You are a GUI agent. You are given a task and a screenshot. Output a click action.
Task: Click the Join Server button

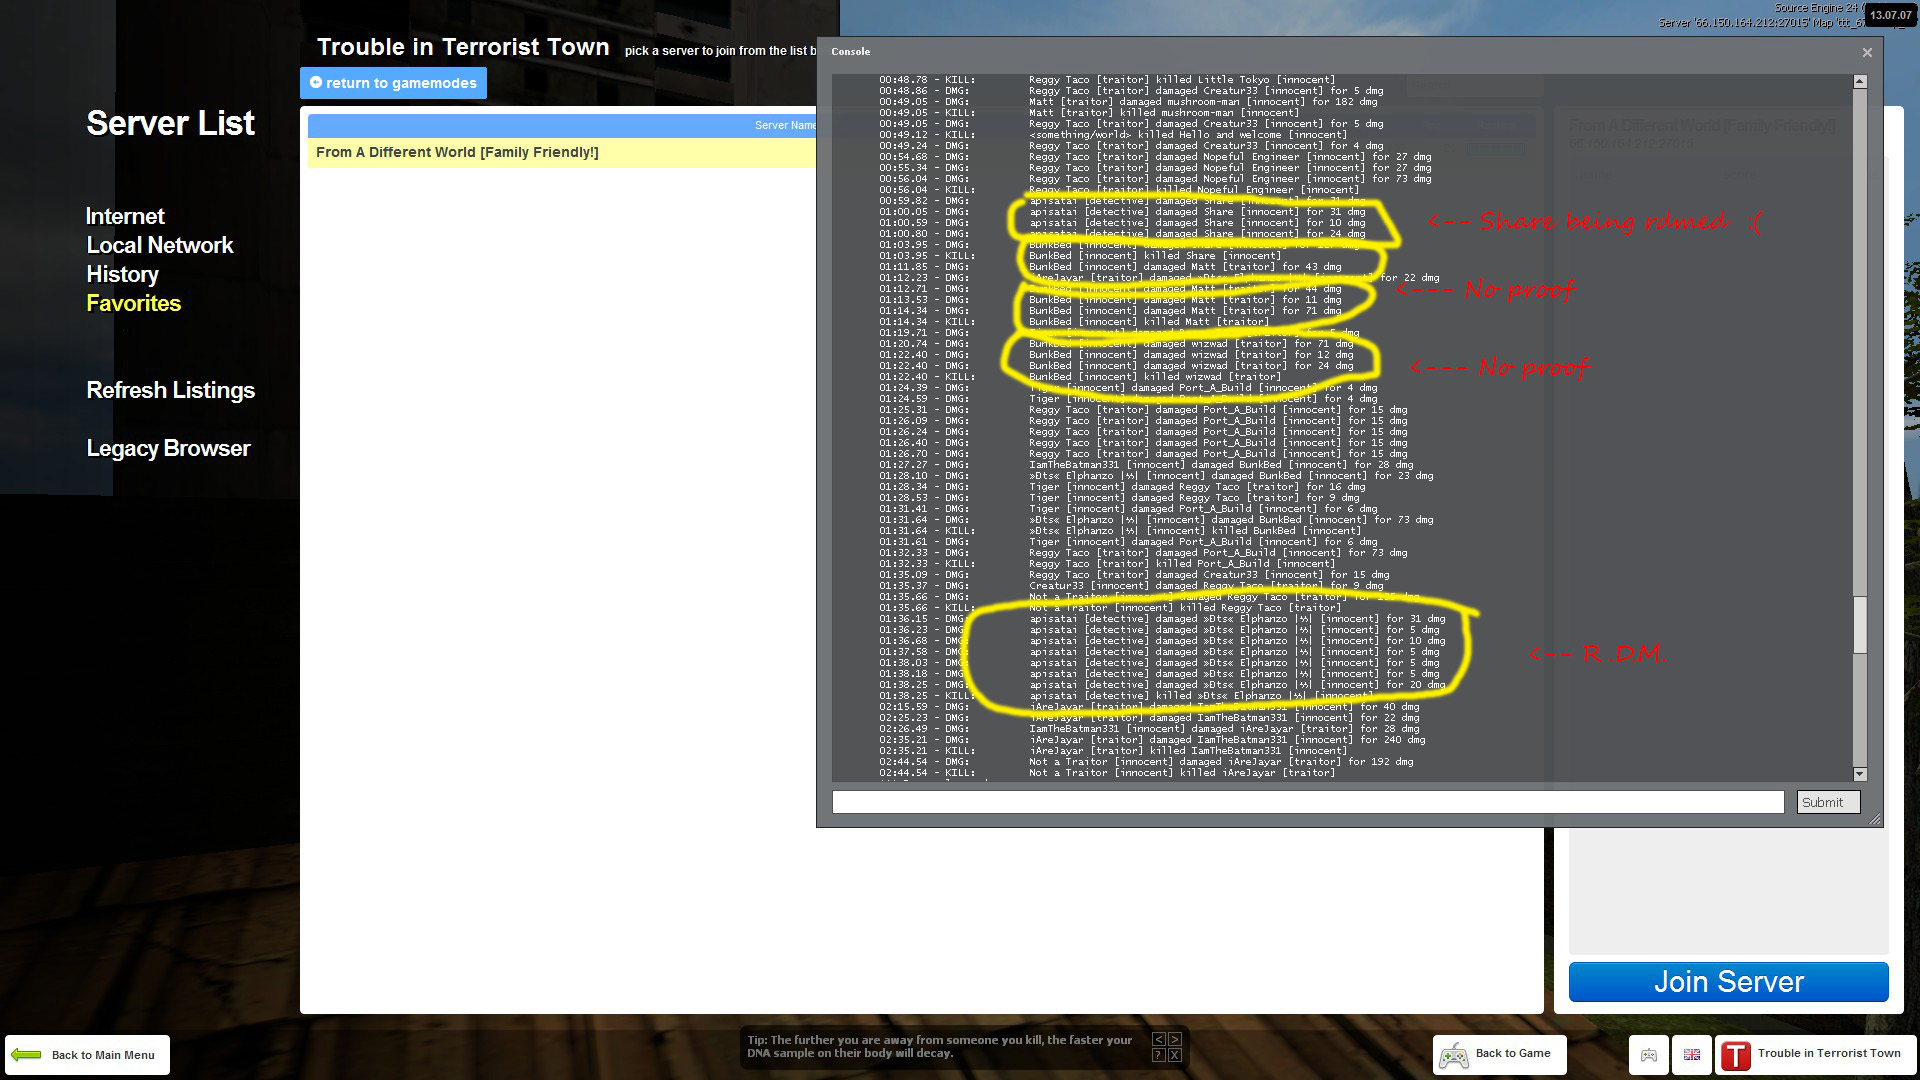coord(1728,982)
